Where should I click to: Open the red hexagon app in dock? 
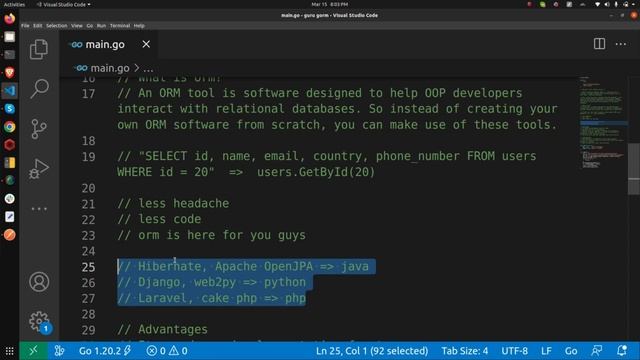coord(10,145)
